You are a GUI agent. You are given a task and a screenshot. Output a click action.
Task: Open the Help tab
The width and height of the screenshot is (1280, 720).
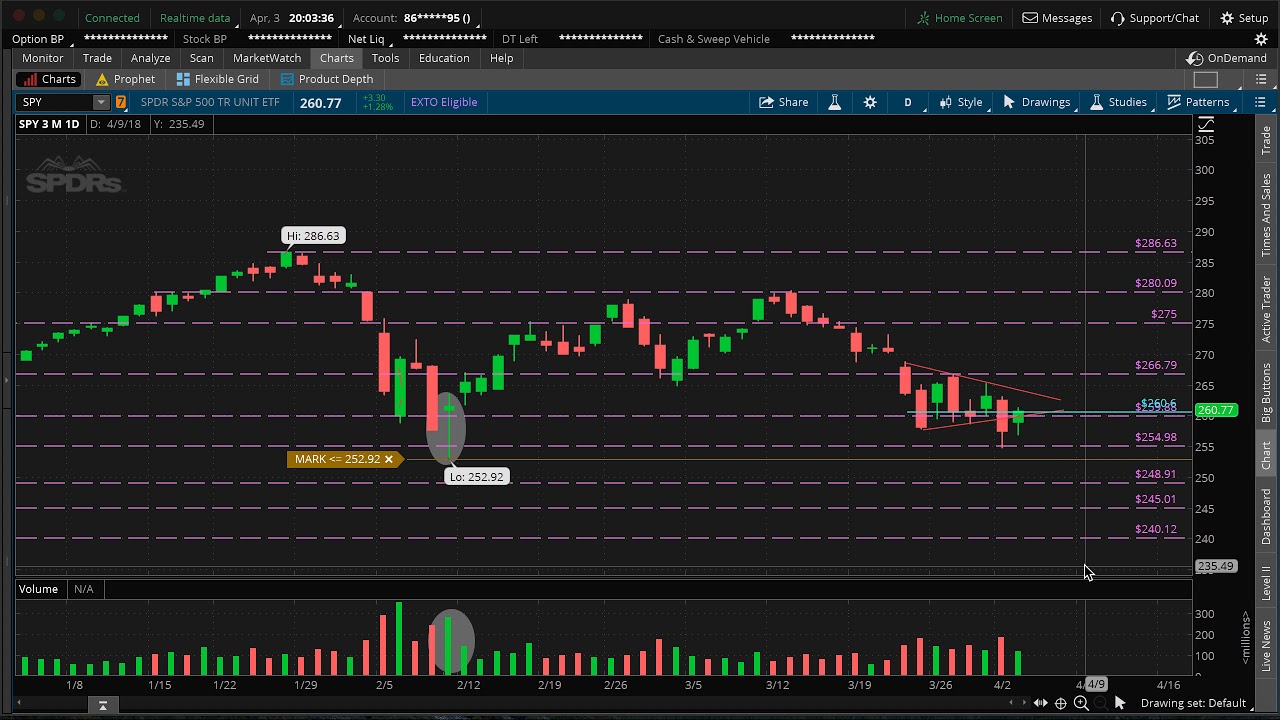(x=501, y=58)
